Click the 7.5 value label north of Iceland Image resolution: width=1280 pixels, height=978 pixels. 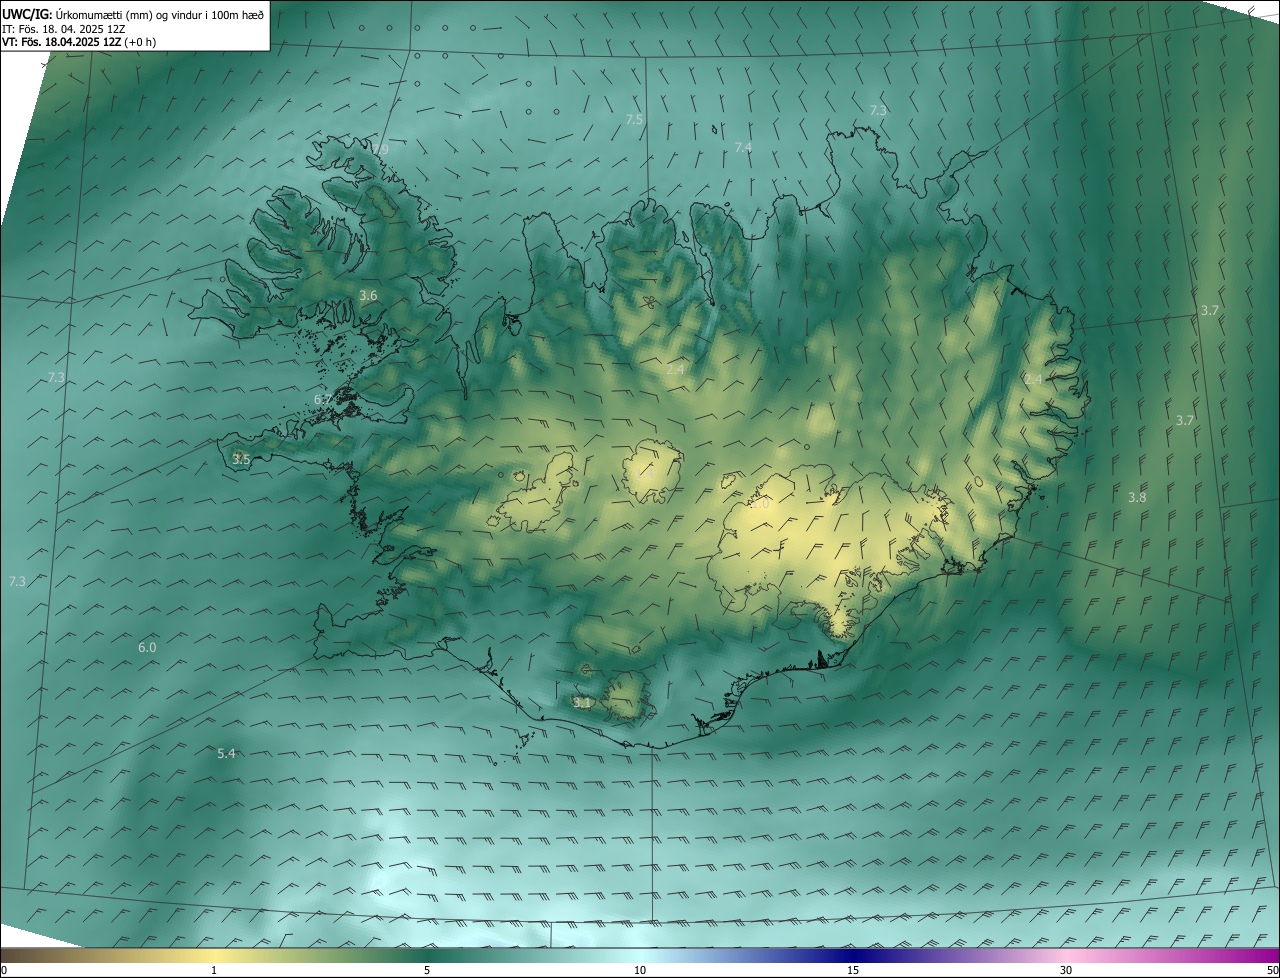pyautogui.click(x=635, y=120)
